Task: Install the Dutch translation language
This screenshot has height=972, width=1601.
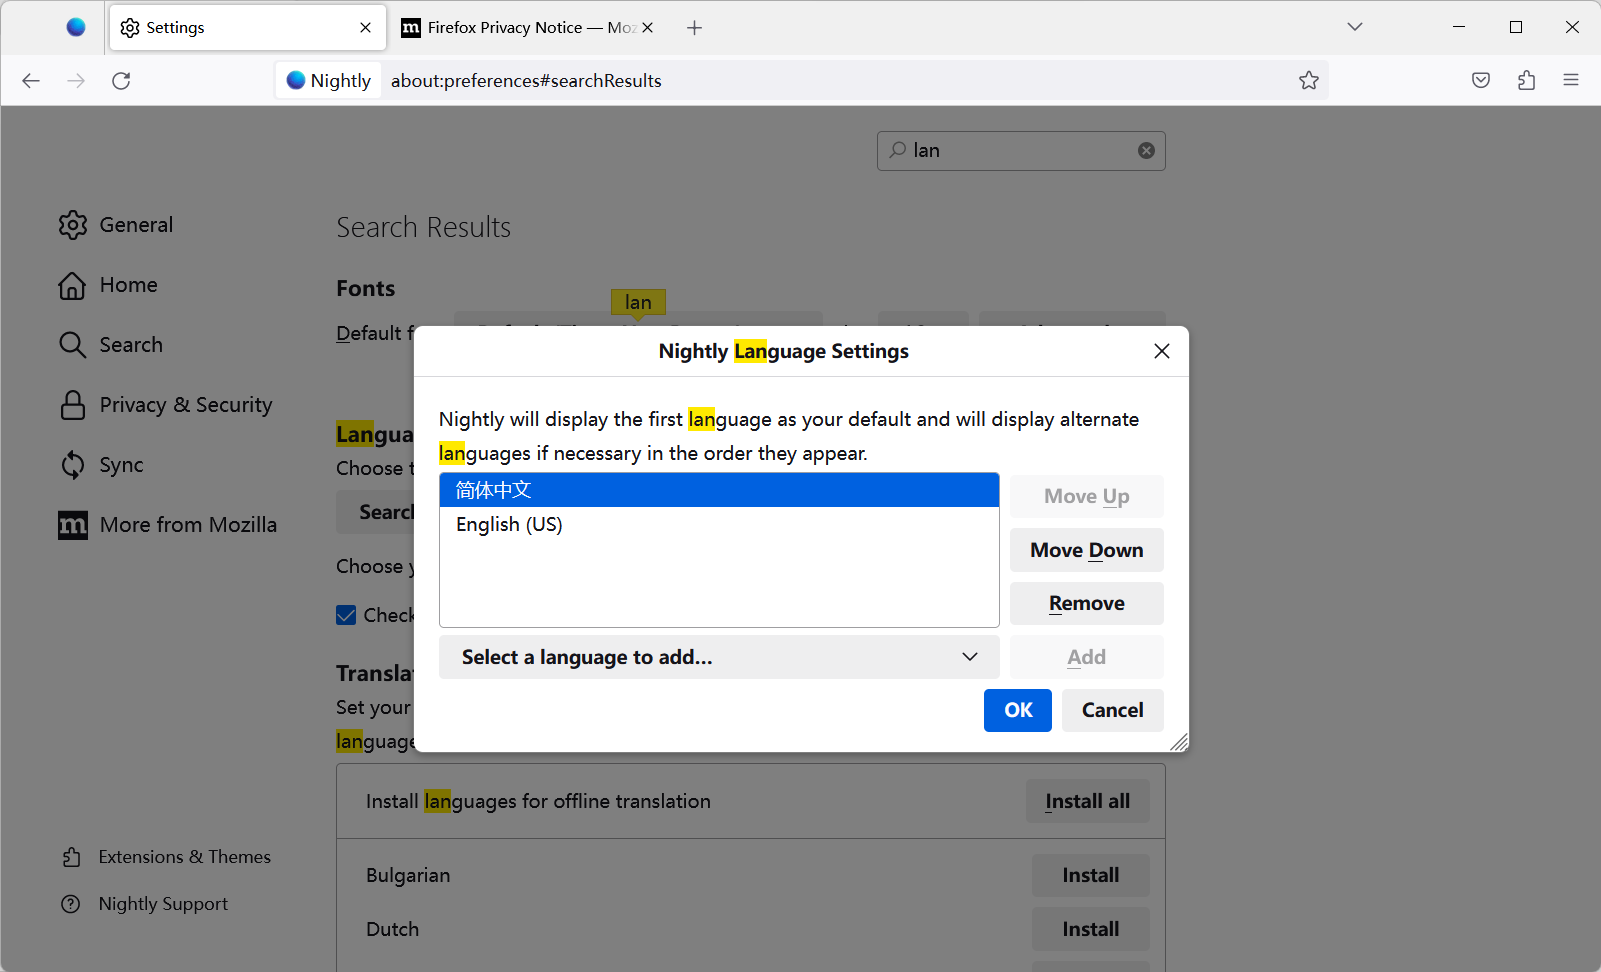Action: (x=1091, y=929)
